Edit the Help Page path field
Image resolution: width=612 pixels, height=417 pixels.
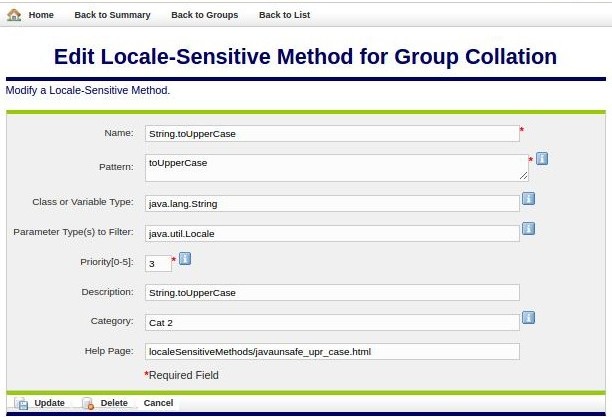[331, 351]
